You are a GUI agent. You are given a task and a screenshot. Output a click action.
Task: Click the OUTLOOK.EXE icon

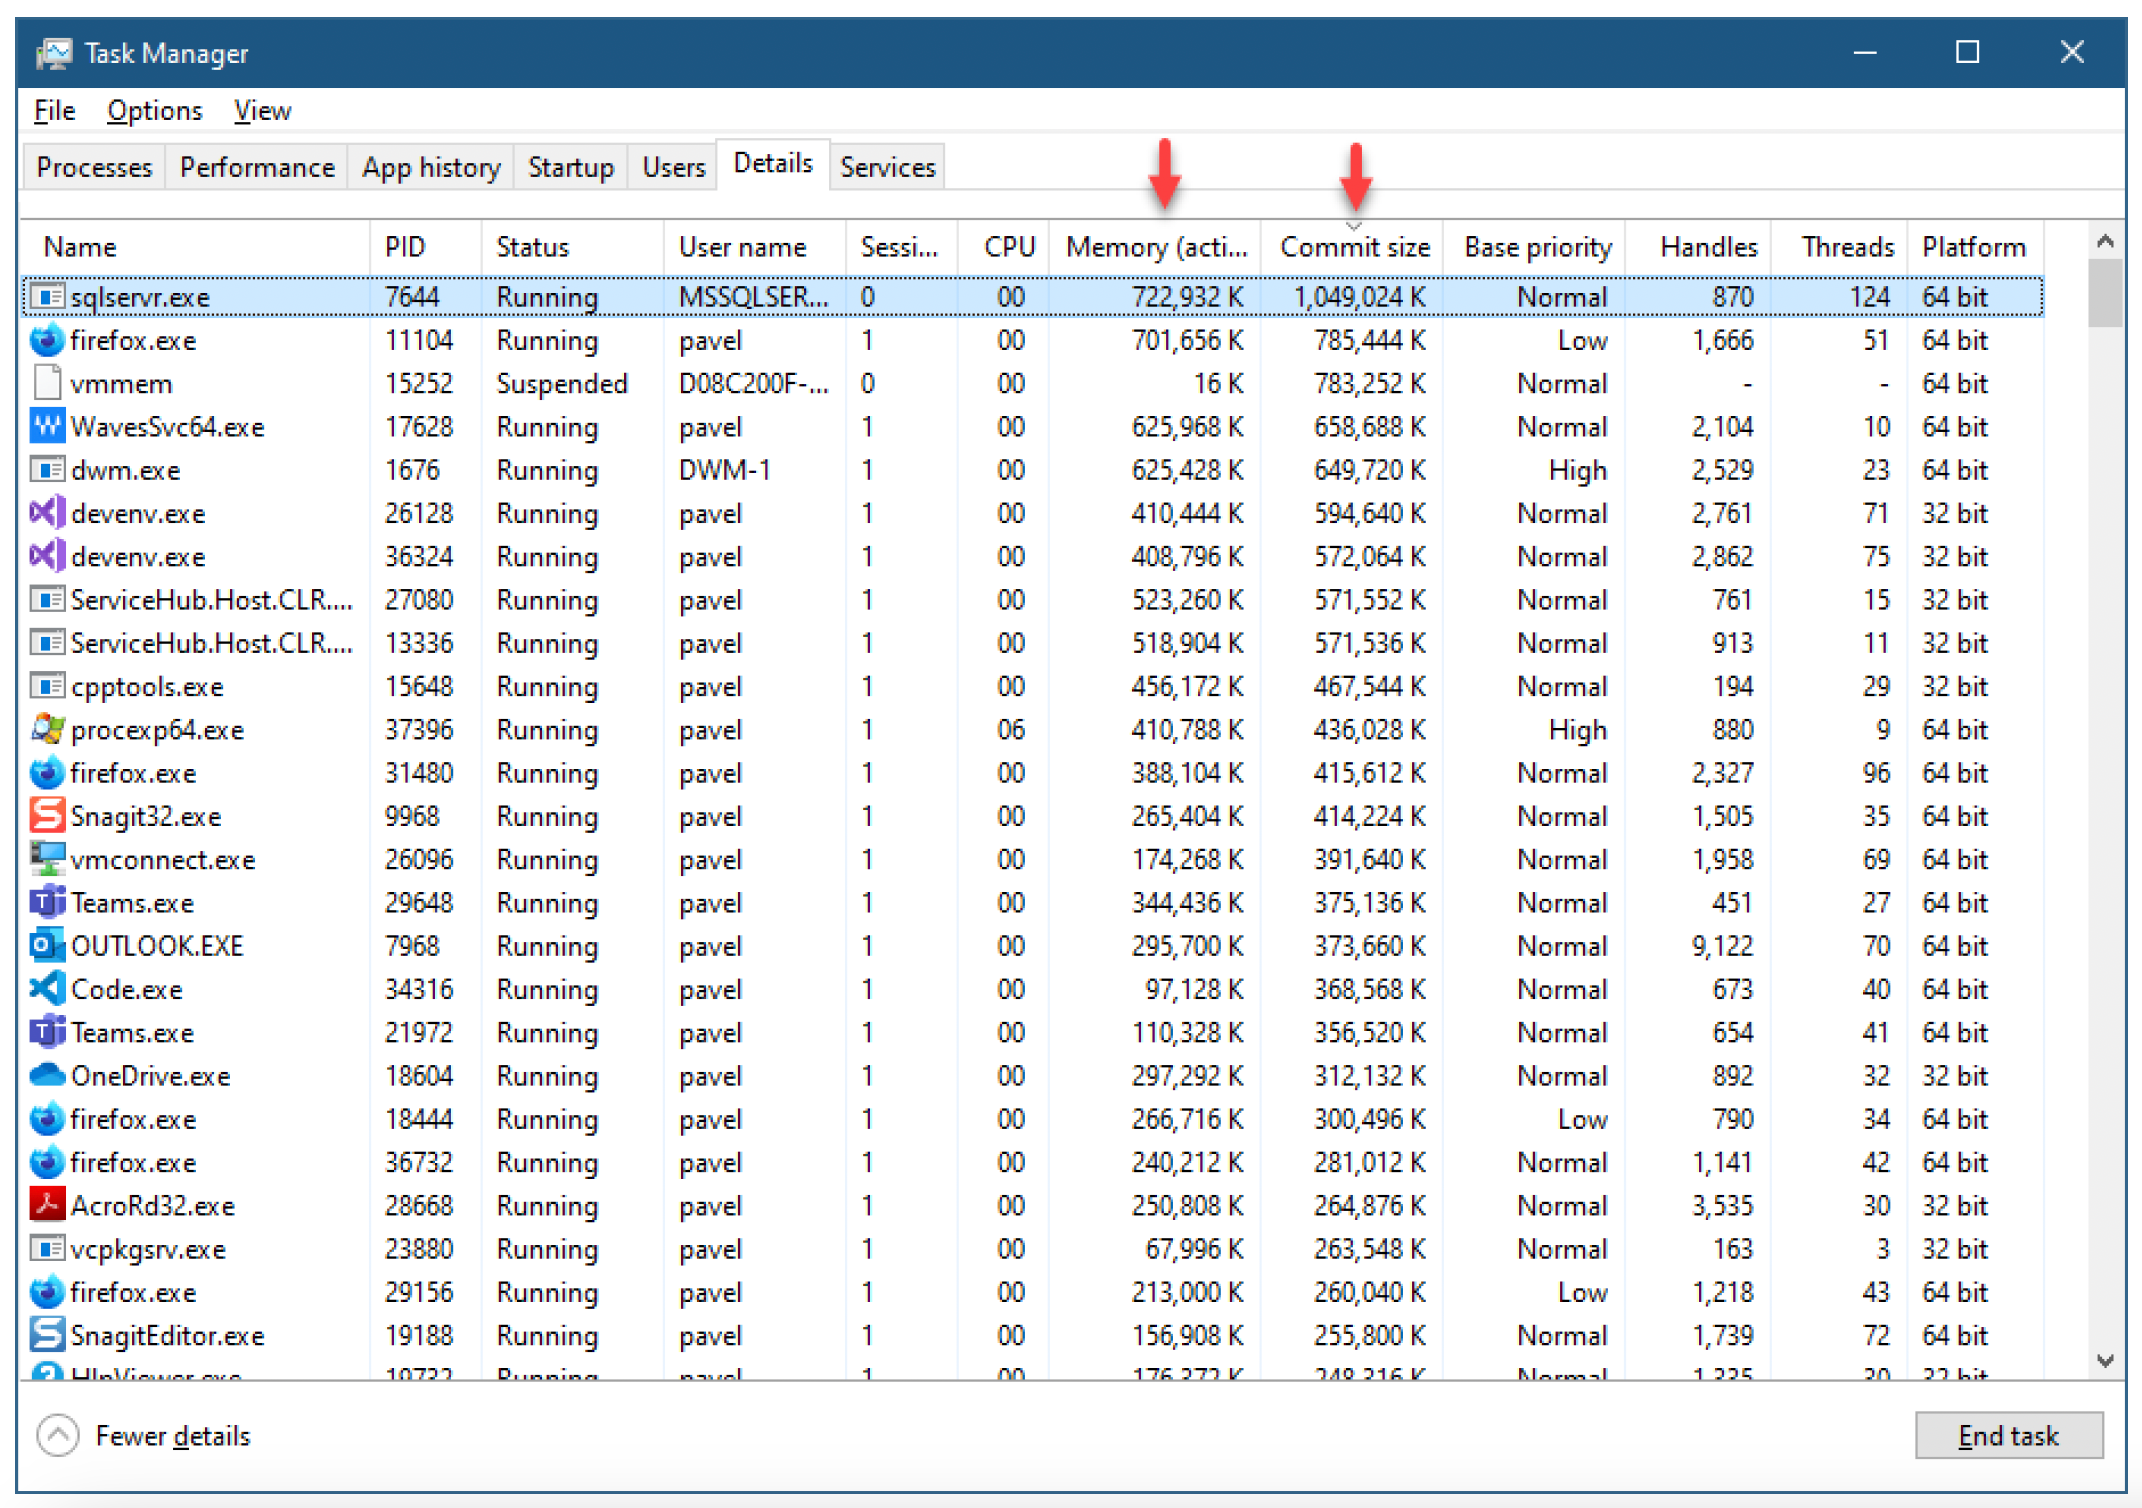47,945
